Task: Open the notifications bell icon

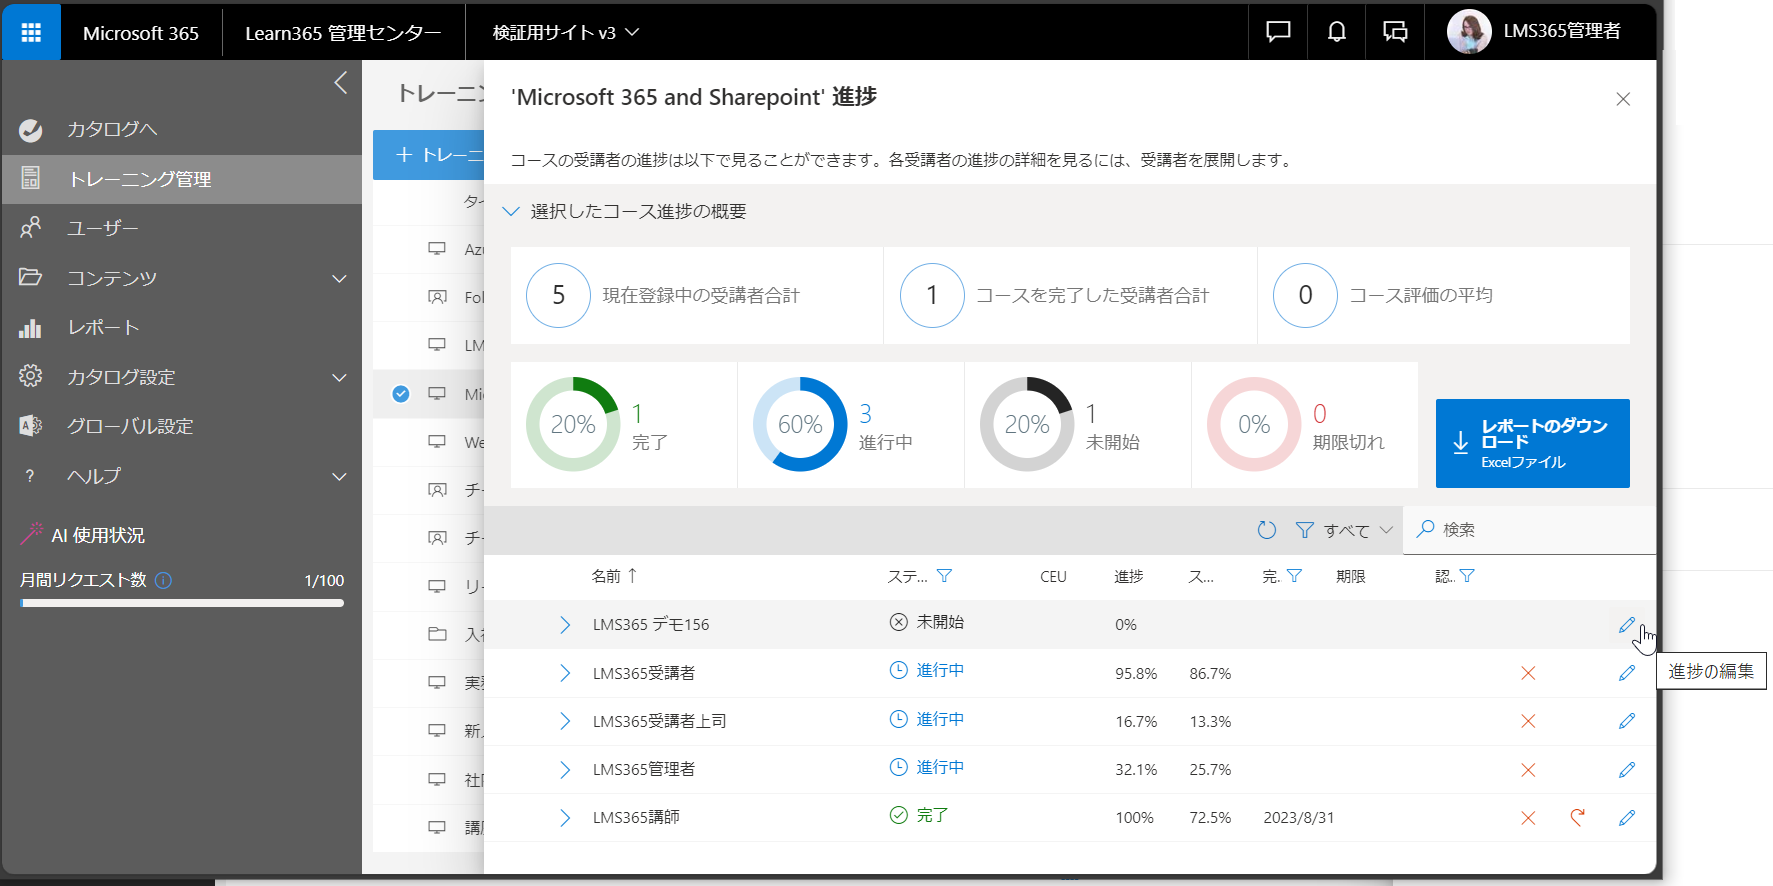Action: 1336,32
